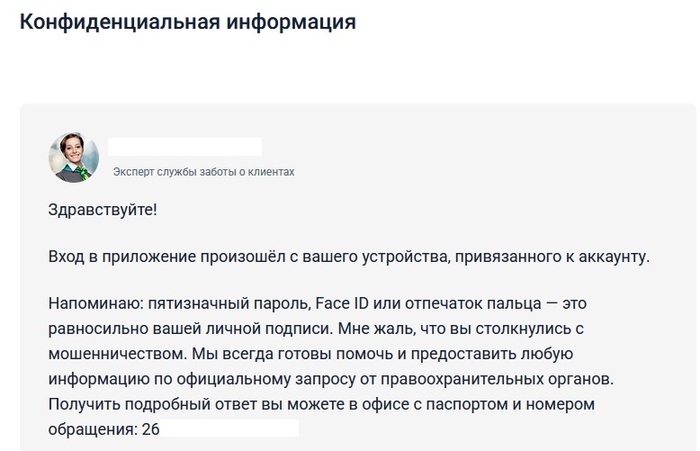Click the "Эксперт службы заботы о клиентах" label
700x451 pixels.
203,172
